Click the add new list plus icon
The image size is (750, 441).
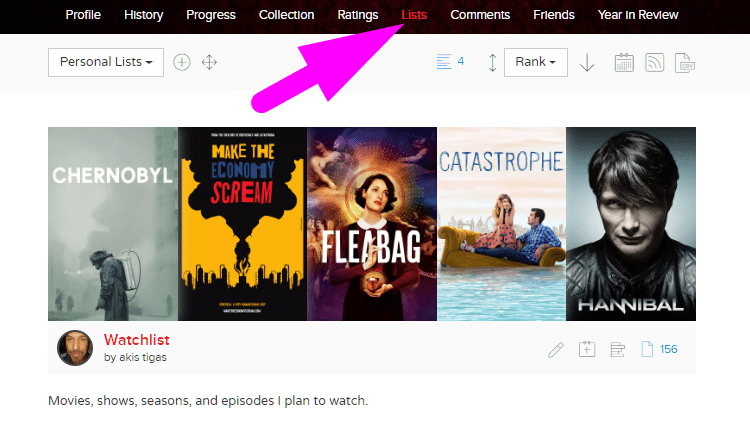(182, 62)
